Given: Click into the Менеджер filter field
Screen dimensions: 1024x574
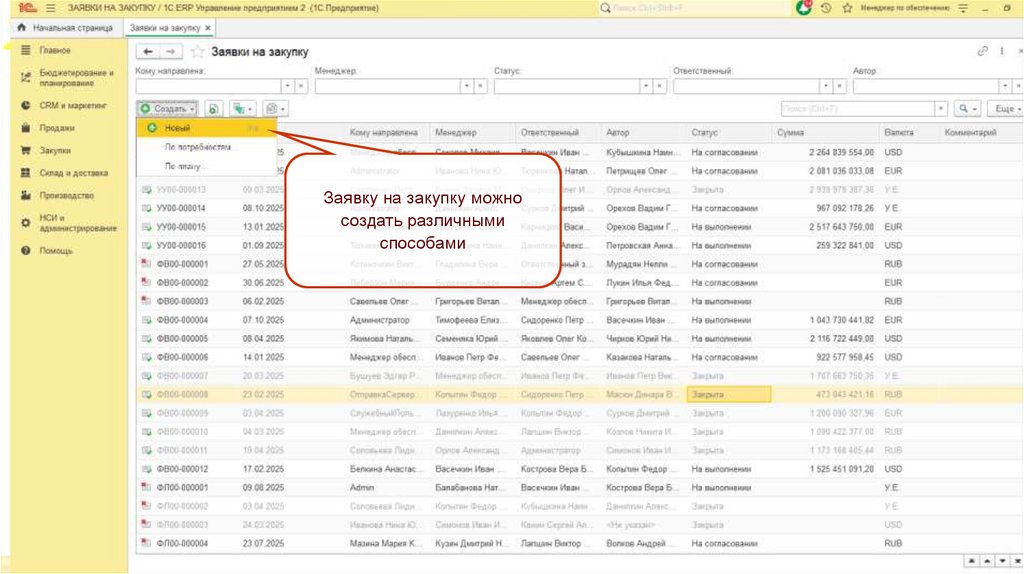Looking at the screenshot, I should tap(387, 86).
